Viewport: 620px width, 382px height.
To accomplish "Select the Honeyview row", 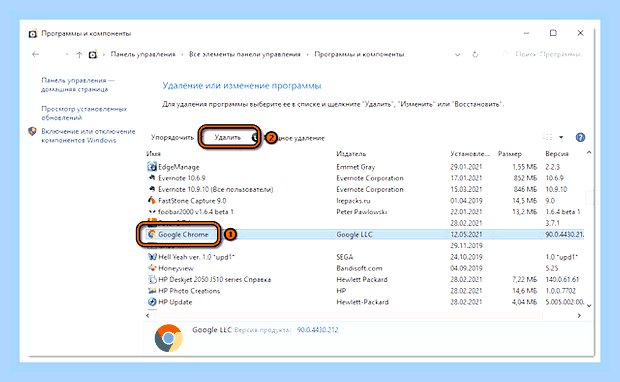I will point(364,268).
